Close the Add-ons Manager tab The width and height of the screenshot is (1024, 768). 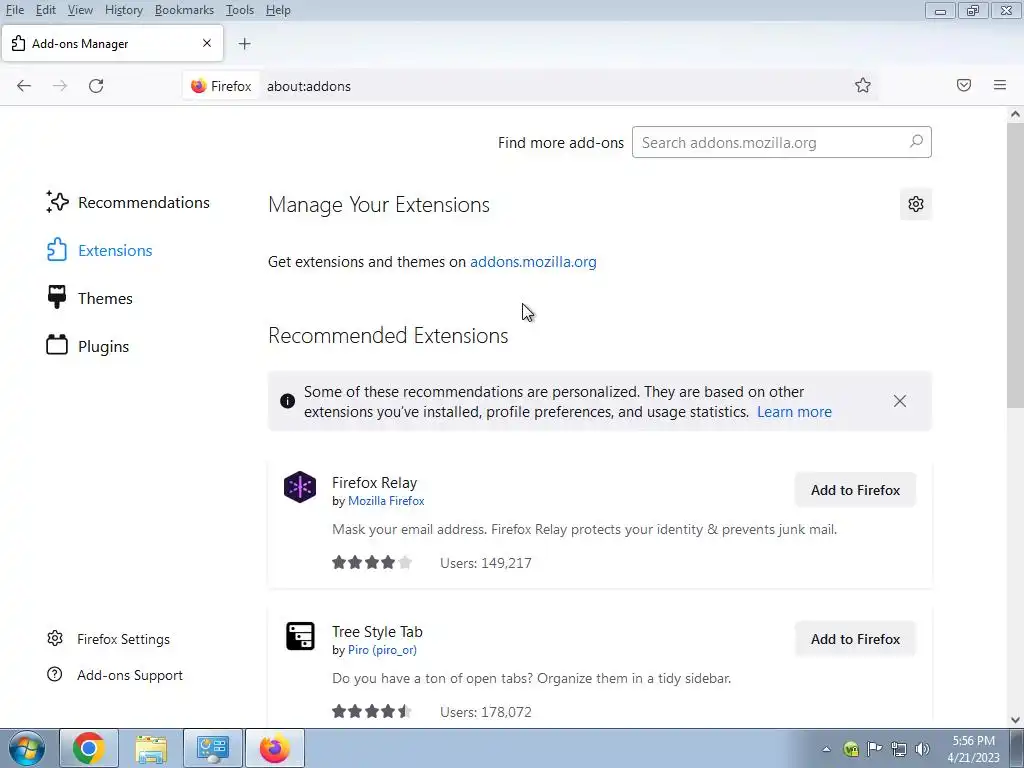(207, 43)
